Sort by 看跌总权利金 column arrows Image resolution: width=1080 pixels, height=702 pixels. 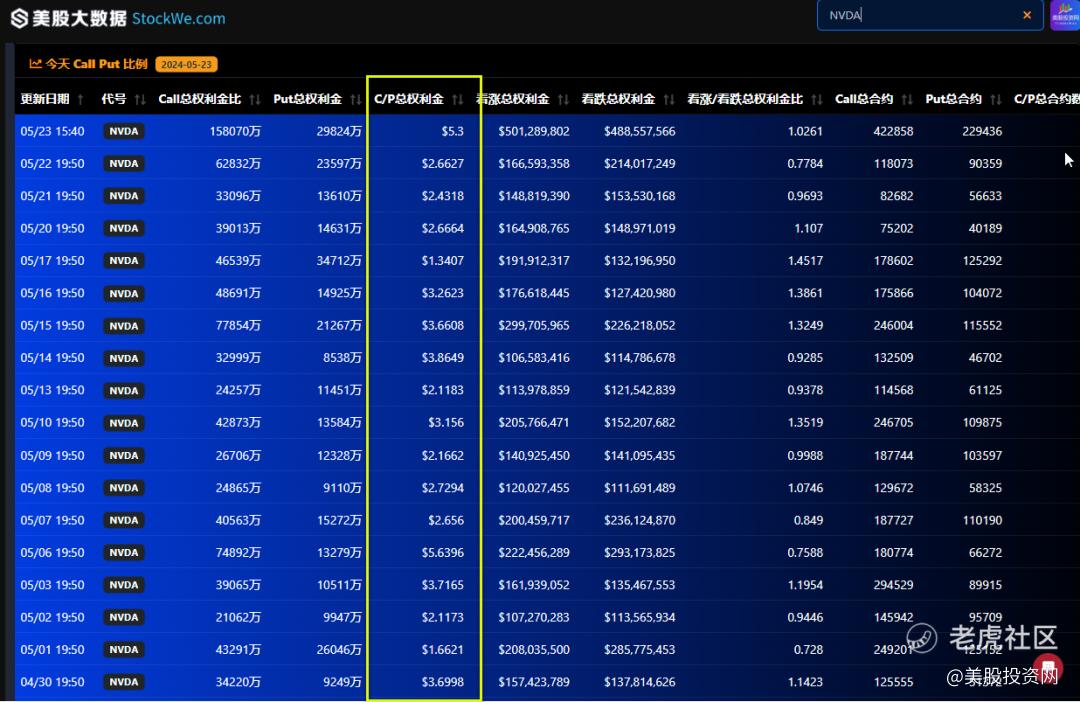coord(669,100)
